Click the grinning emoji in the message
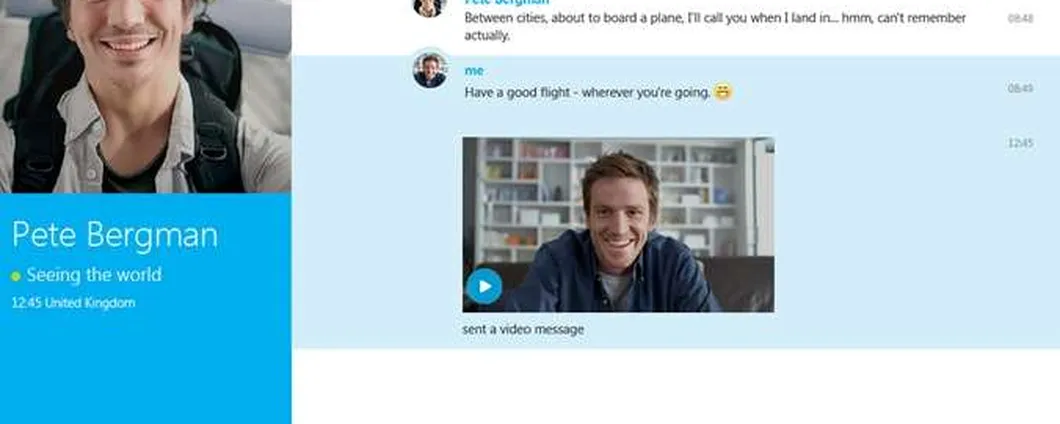 pos(723,92)
